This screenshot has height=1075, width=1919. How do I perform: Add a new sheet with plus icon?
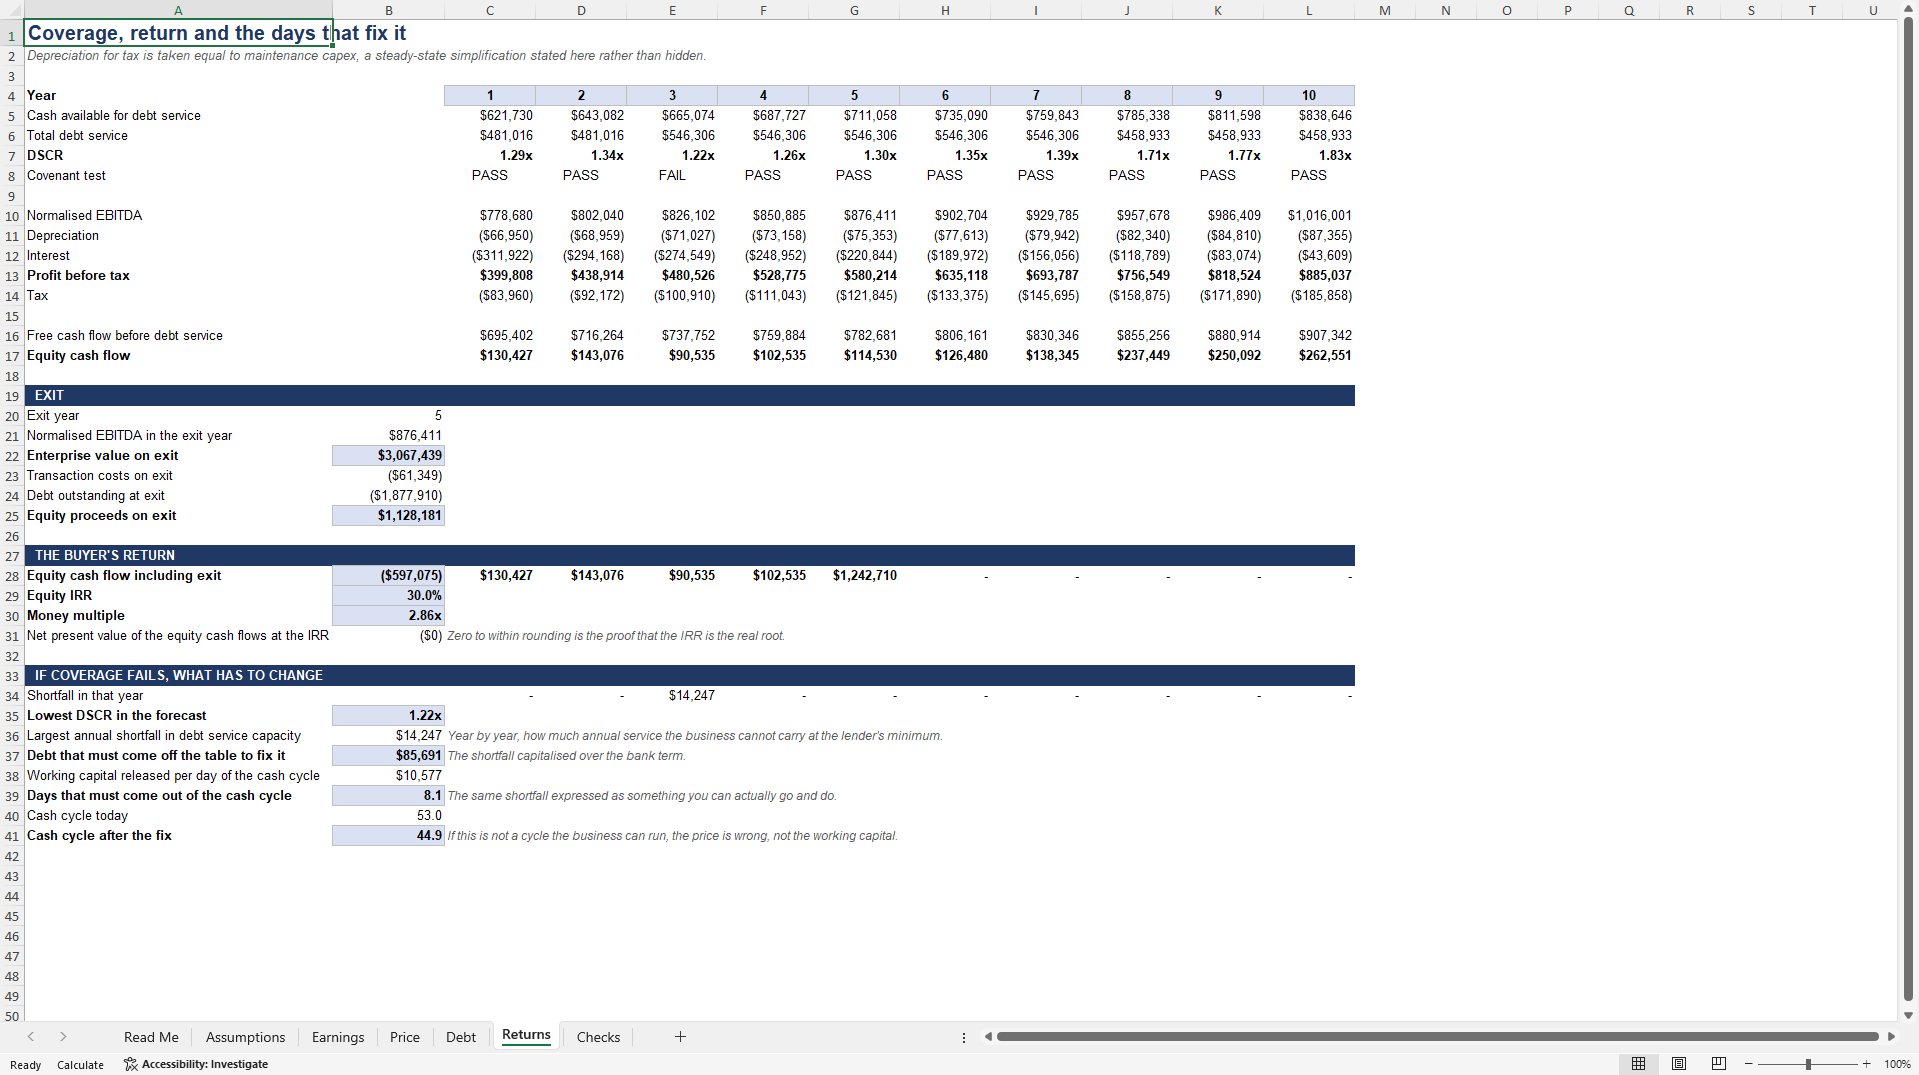click(x=680, y=1037)
